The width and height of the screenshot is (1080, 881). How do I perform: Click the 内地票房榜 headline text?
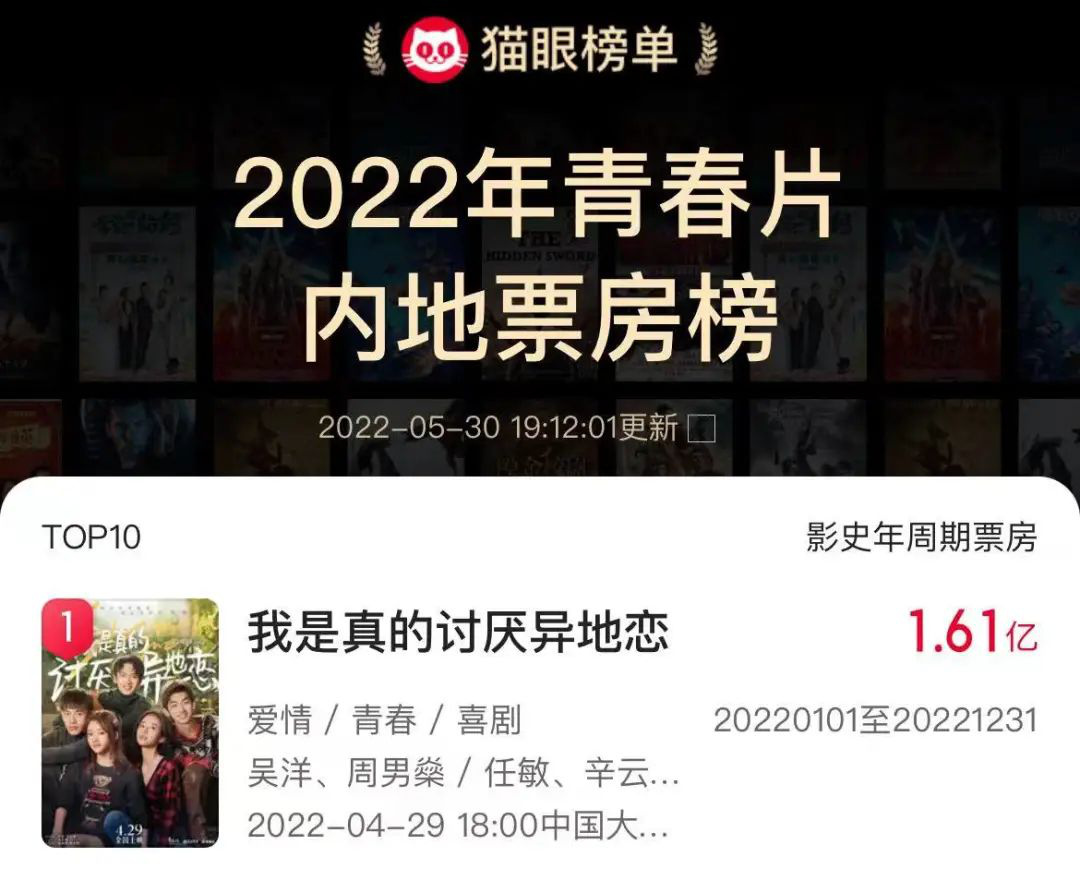(x=539, y=320)
